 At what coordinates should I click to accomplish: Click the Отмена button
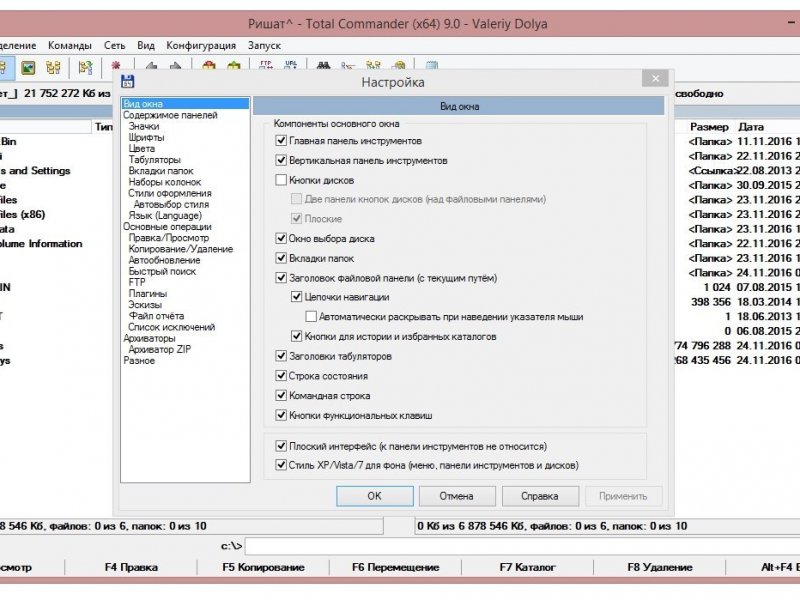(x=457, y=496)
